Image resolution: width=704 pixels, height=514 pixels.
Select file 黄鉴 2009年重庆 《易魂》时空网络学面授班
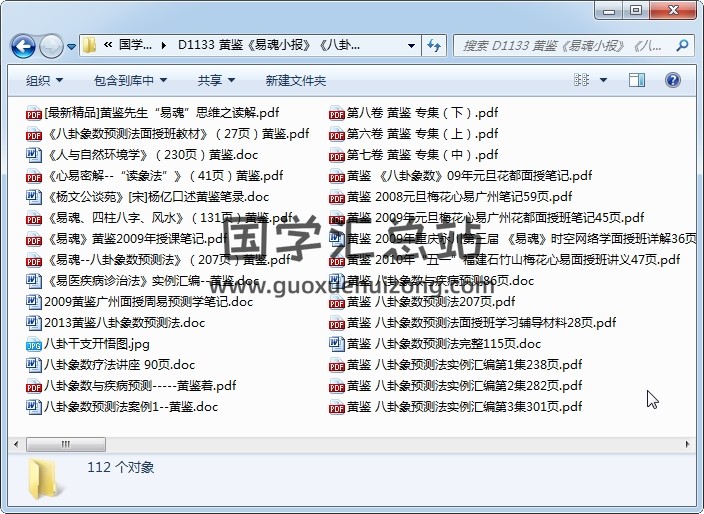point(521,238)
